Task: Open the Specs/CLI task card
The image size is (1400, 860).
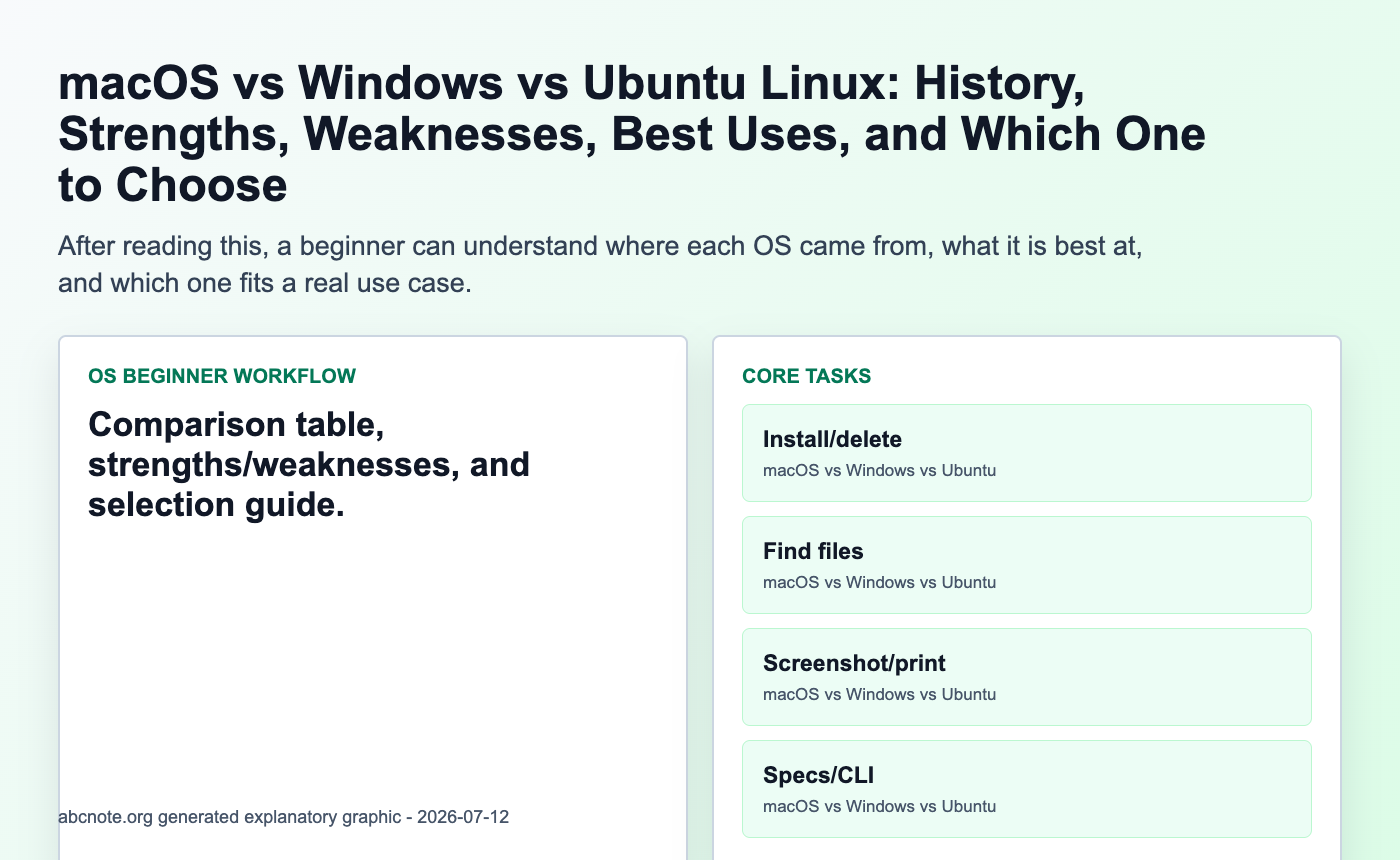Action: (x=1026, y=789)
